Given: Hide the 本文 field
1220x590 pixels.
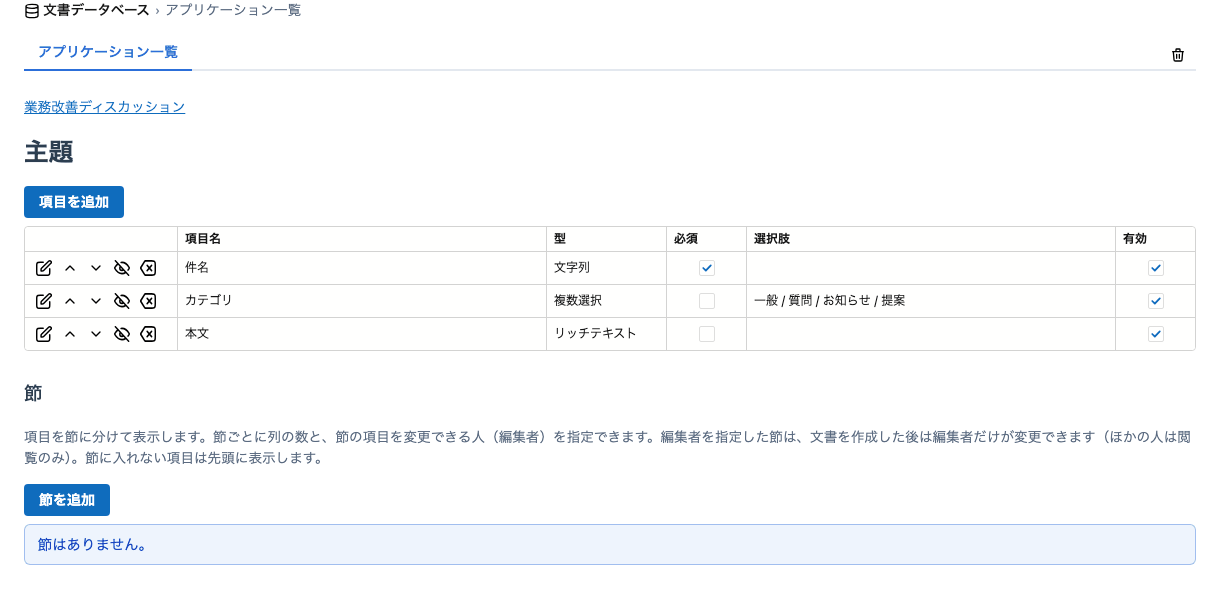Looking at the screenshot, I should 122,334.
